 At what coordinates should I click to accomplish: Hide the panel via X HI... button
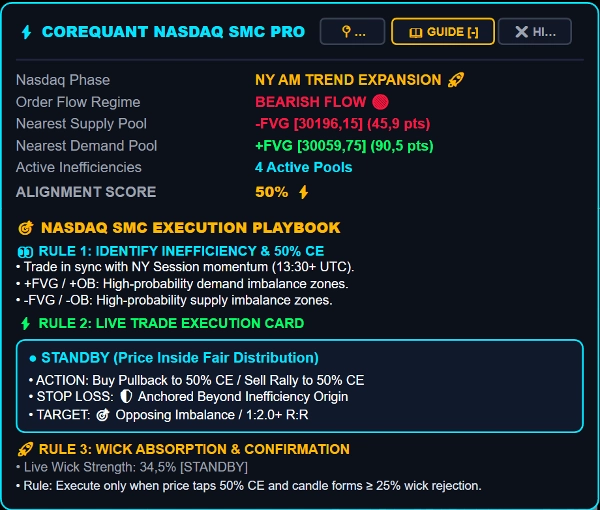[535, 32]
